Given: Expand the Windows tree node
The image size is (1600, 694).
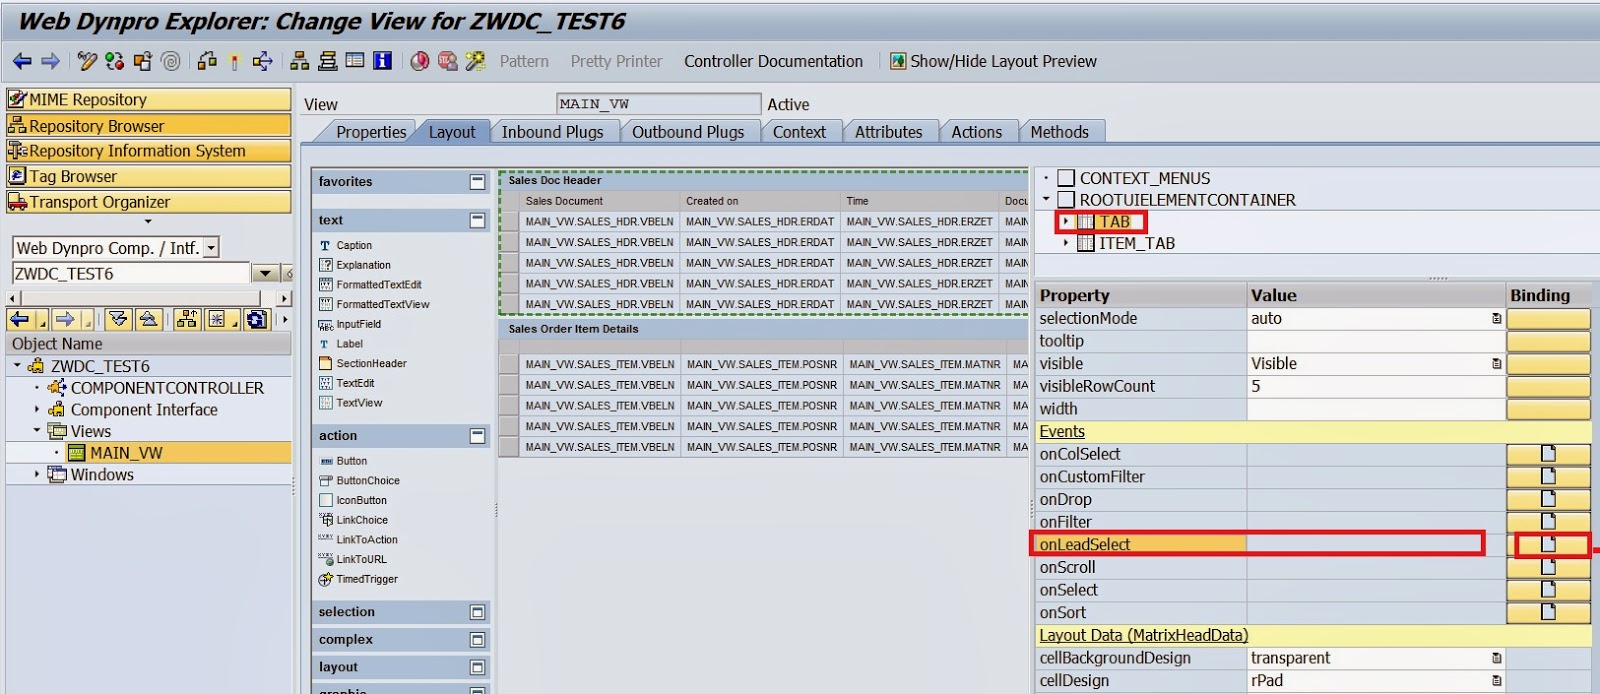Looking at the screenshot, I should (37, 474).
